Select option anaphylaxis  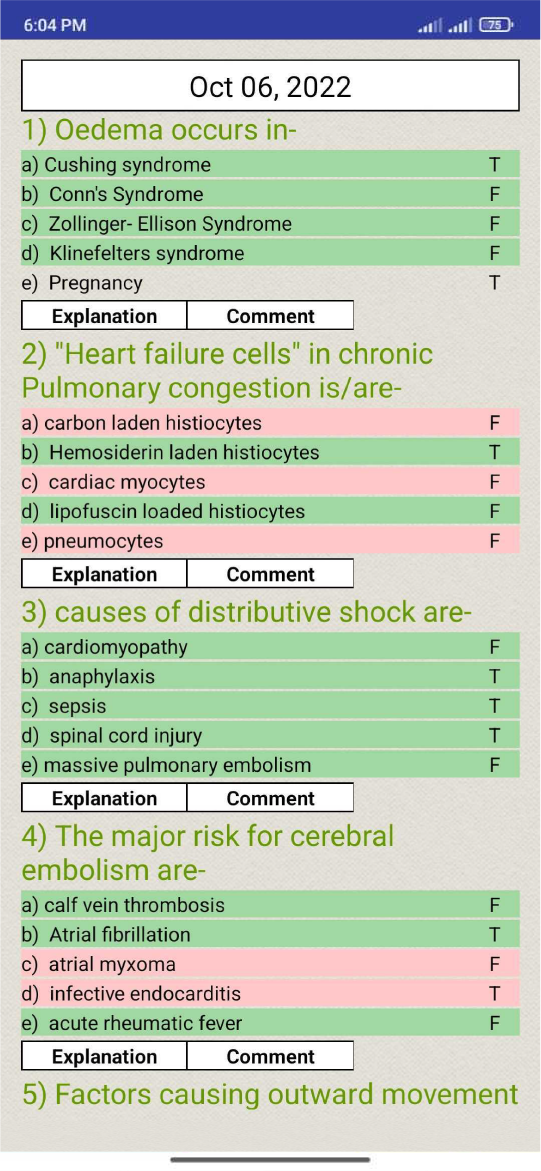point(270,677)
